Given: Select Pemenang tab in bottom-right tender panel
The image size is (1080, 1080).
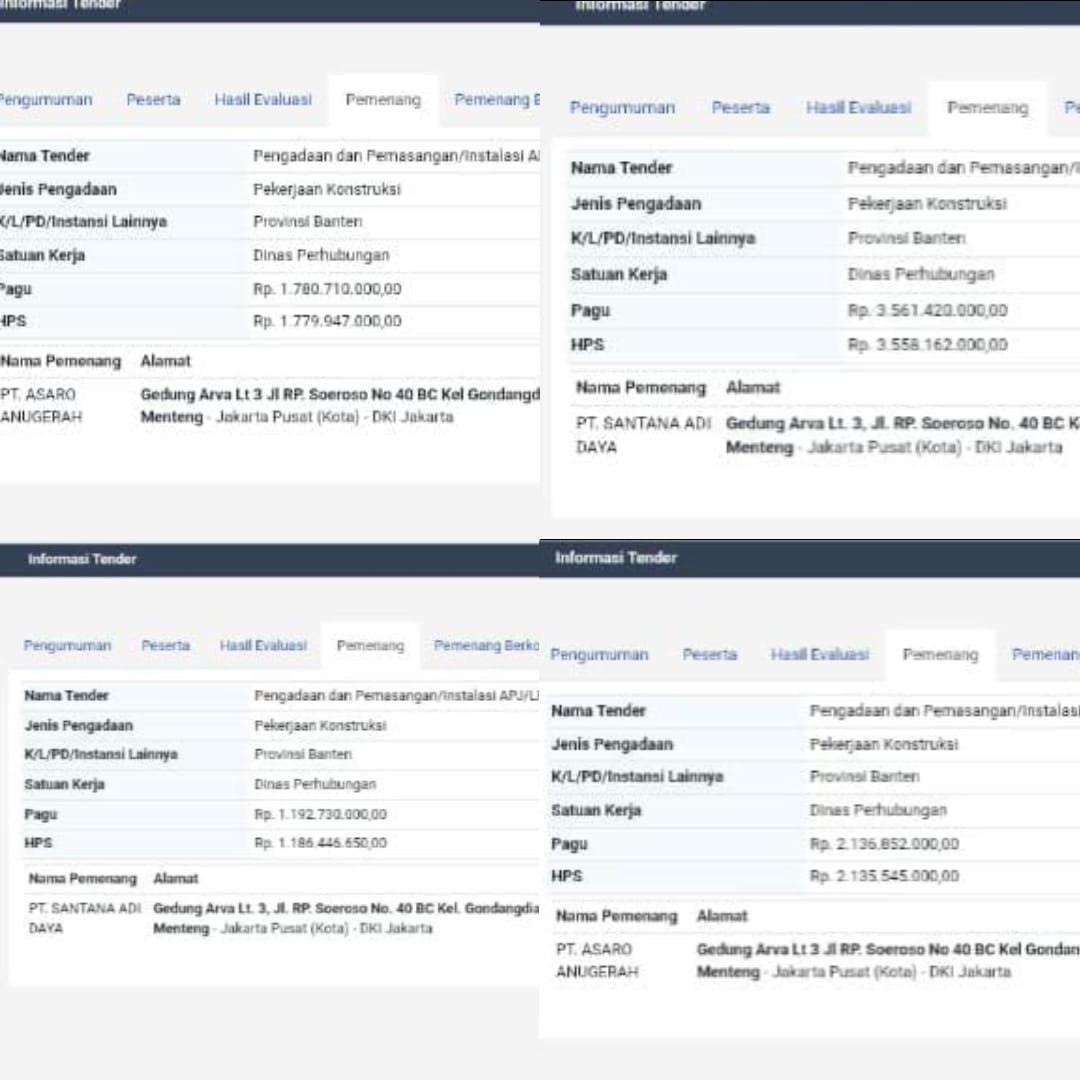Looking at the screenshot, I should pos(940,655).
